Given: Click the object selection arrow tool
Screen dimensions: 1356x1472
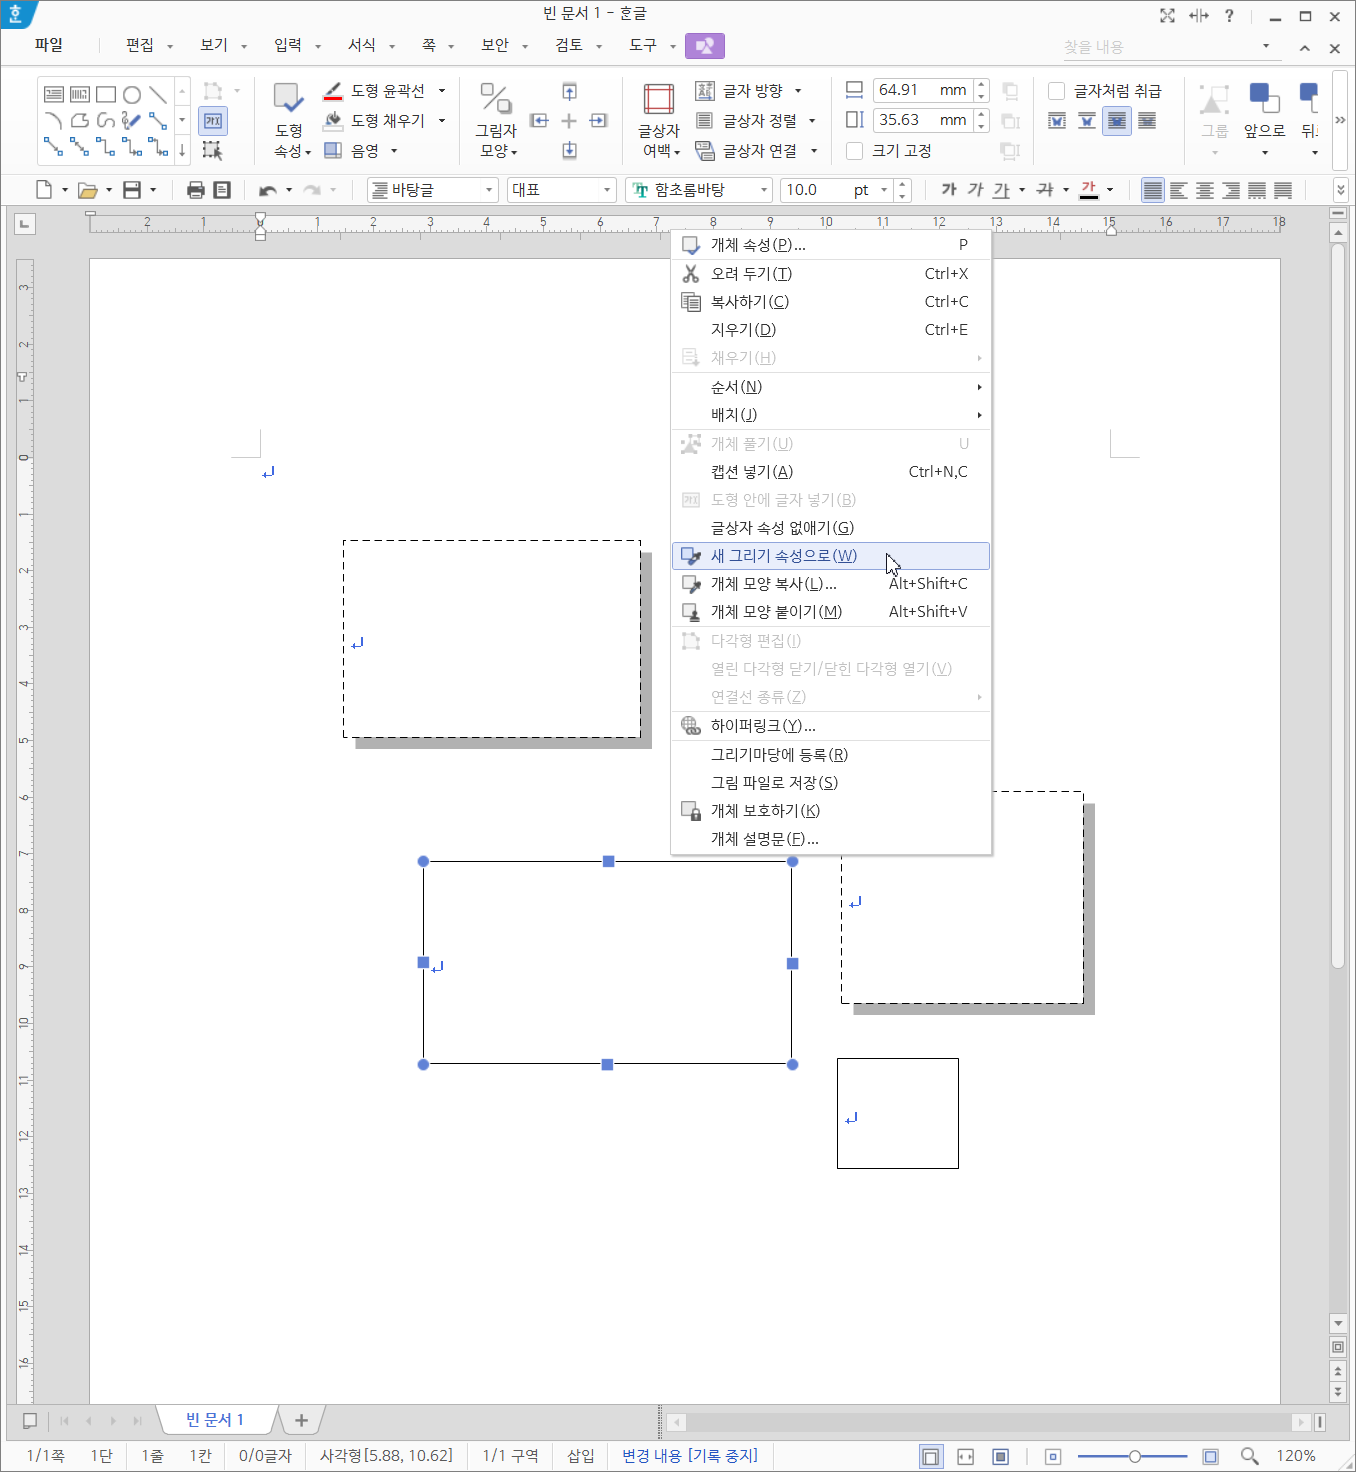Looking at the screenshot, I should [x=212, y=150].
